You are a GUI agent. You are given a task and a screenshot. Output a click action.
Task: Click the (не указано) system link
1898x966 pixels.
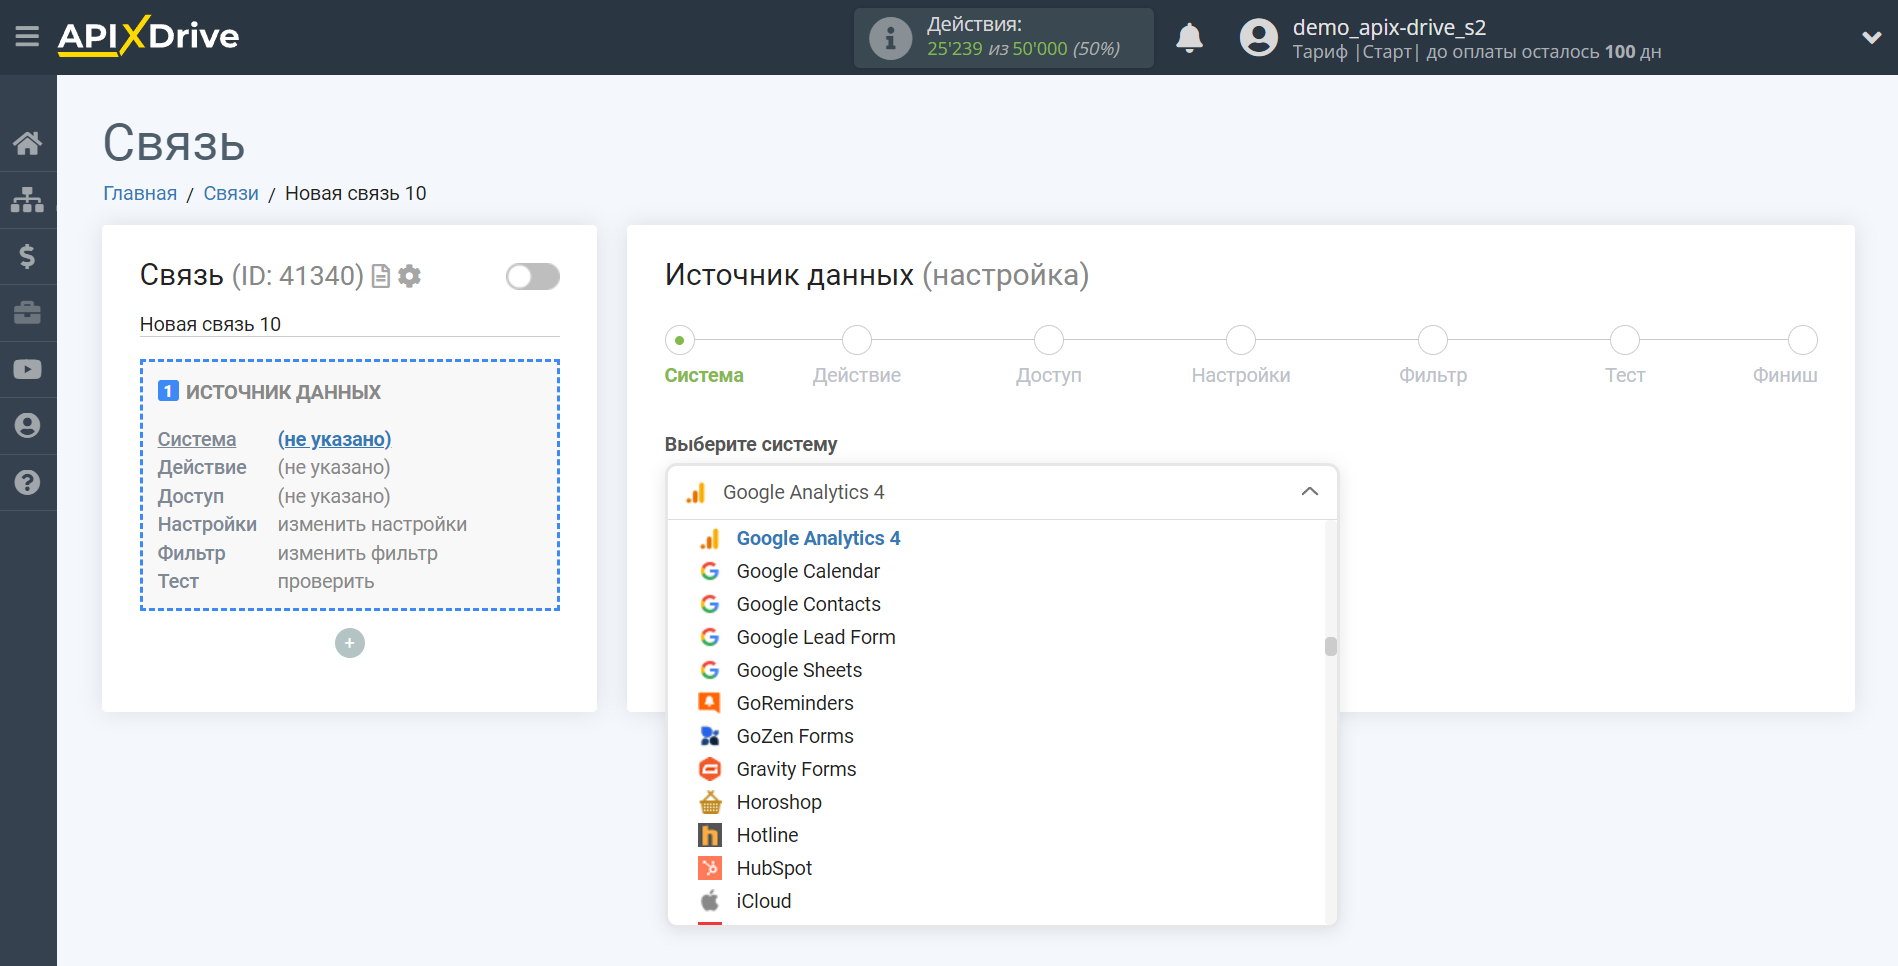pyautogui.click(x=334, y=439)
